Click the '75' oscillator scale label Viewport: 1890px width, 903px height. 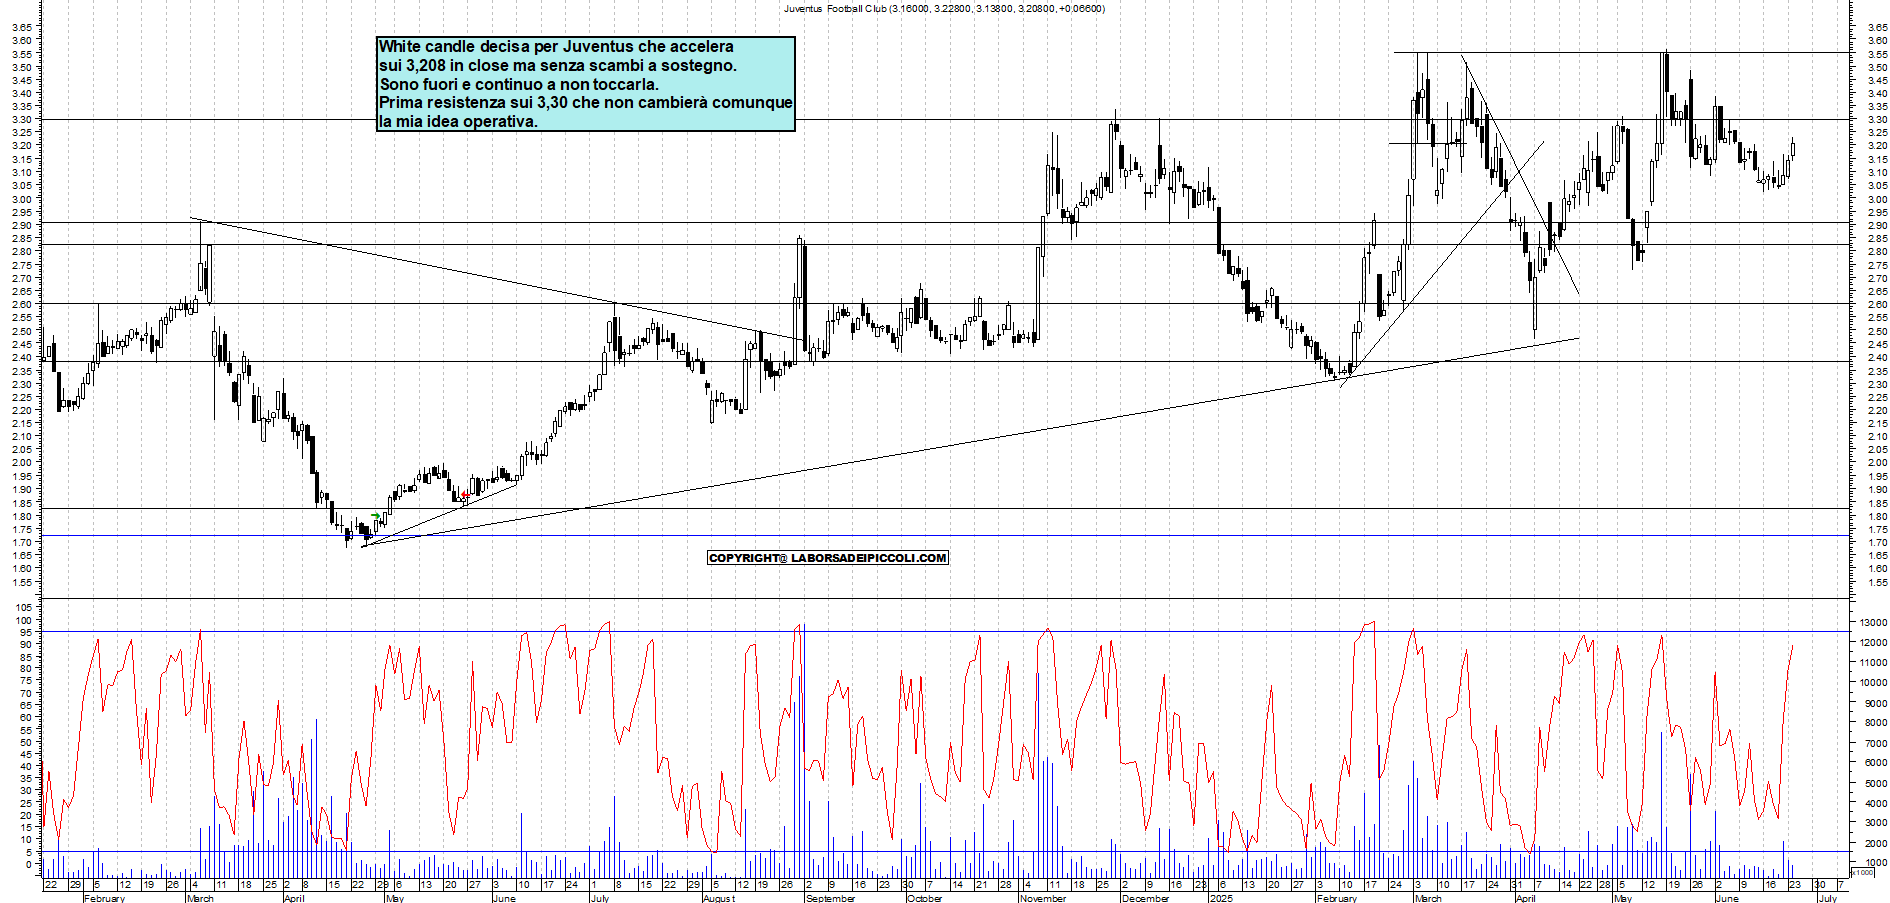27,681
